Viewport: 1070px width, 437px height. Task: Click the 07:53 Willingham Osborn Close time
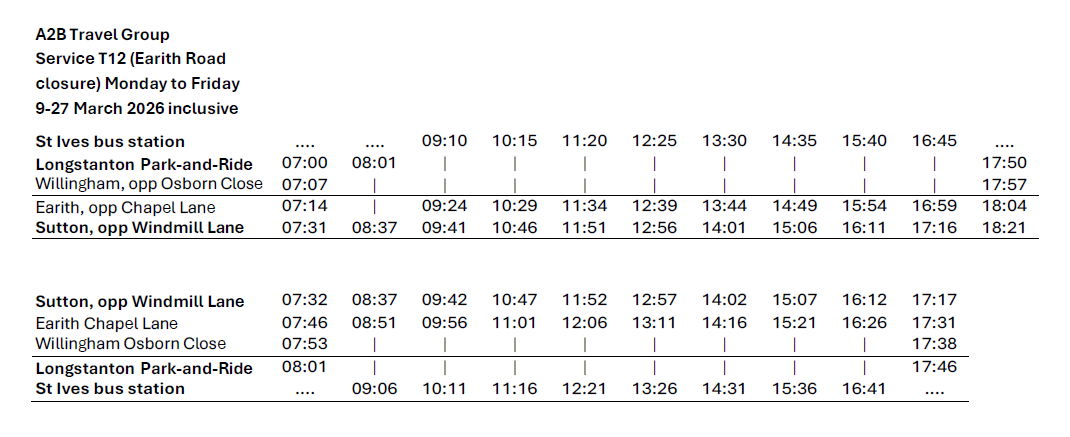pyautogui.click(x=305, y=344)
